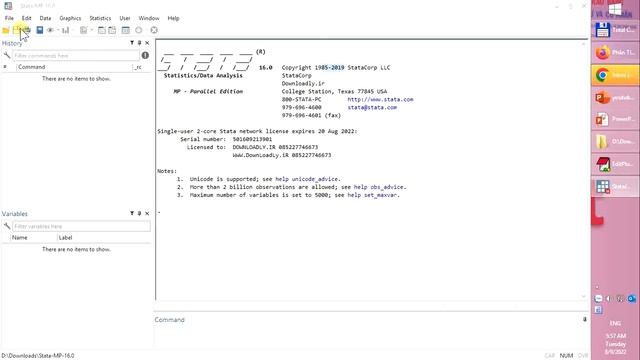Open the Window menu

point(149,18)
